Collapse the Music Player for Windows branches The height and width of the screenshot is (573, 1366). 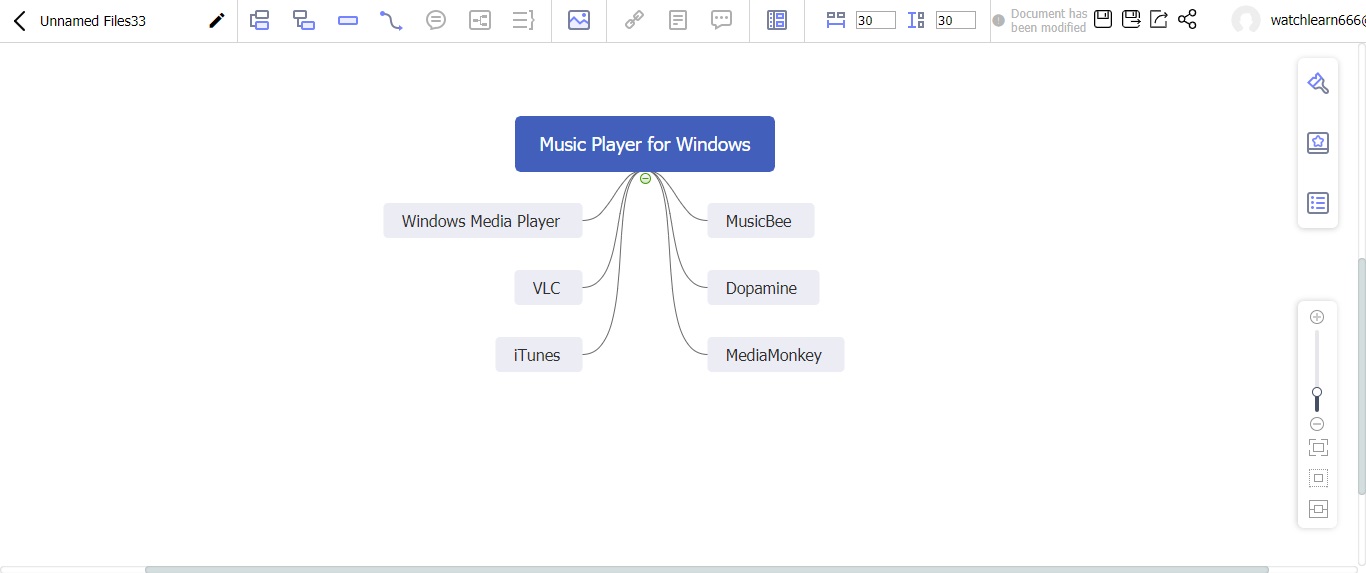tap(645, 178)
